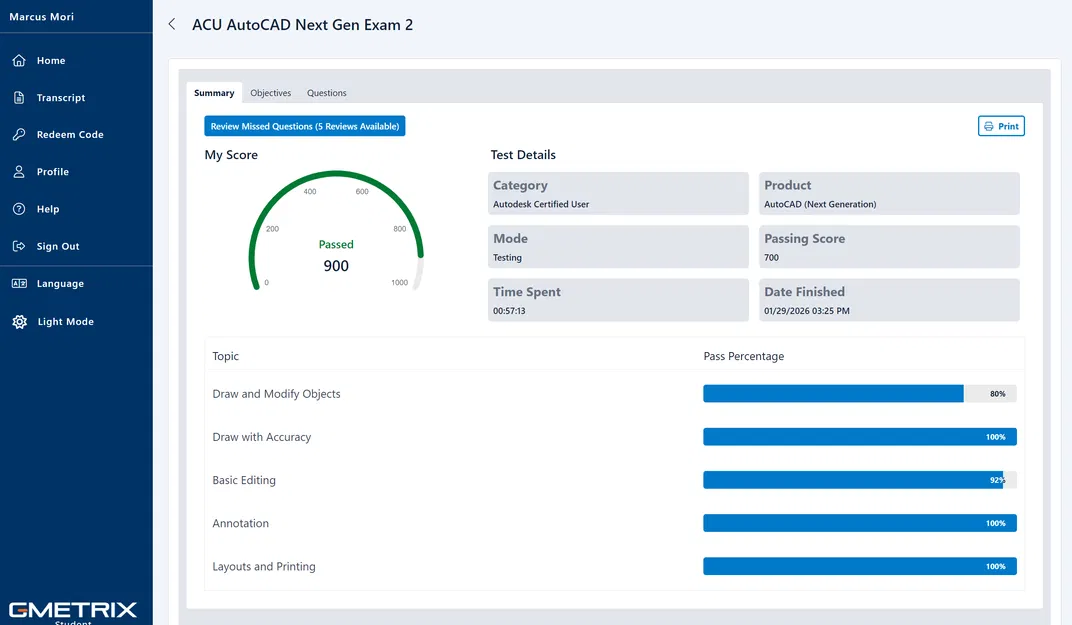Image resolution: width=1072 pixels, height=625 pixels.
Task: Open the Transcript page link
Action: 61,98
